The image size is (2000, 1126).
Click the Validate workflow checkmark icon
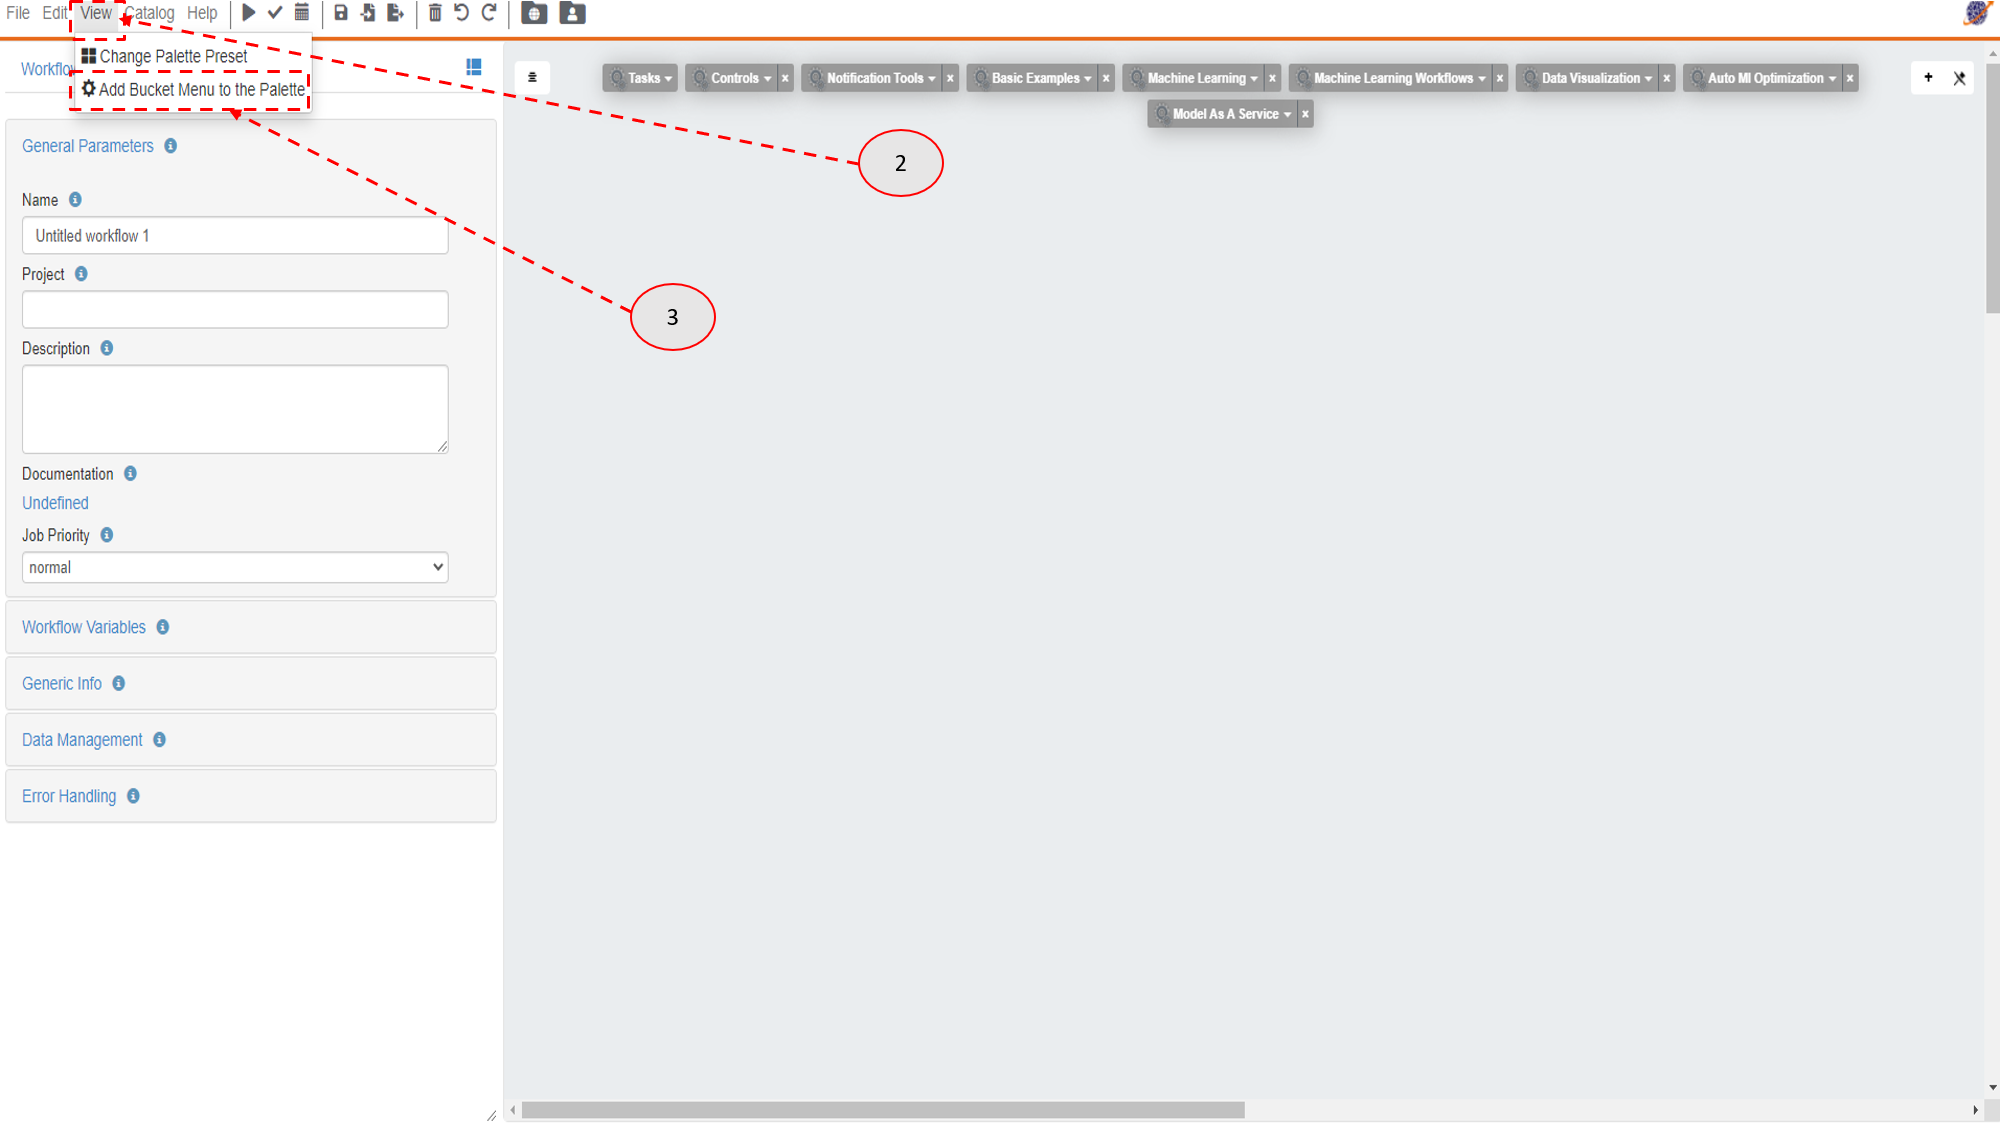point(273,14)
